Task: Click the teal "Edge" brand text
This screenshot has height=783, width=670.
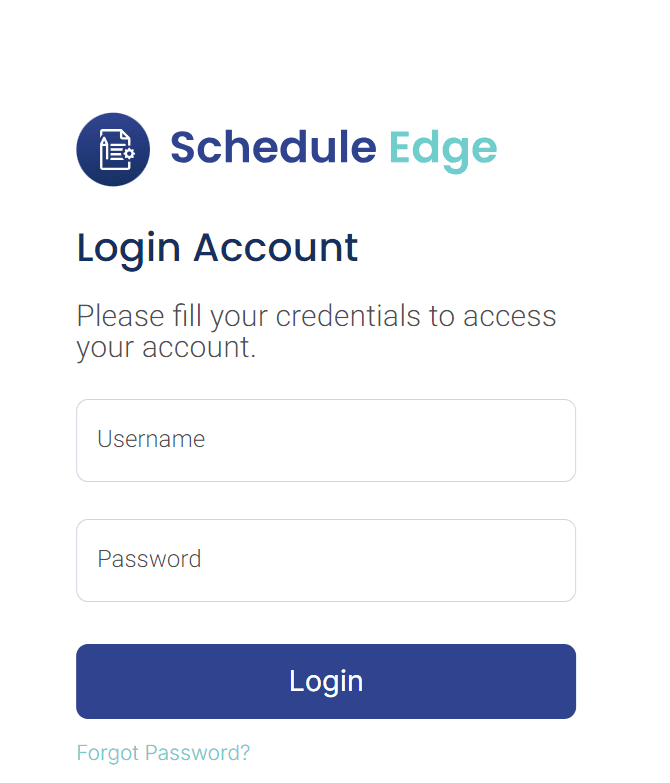Action: [x=442, y=148]
